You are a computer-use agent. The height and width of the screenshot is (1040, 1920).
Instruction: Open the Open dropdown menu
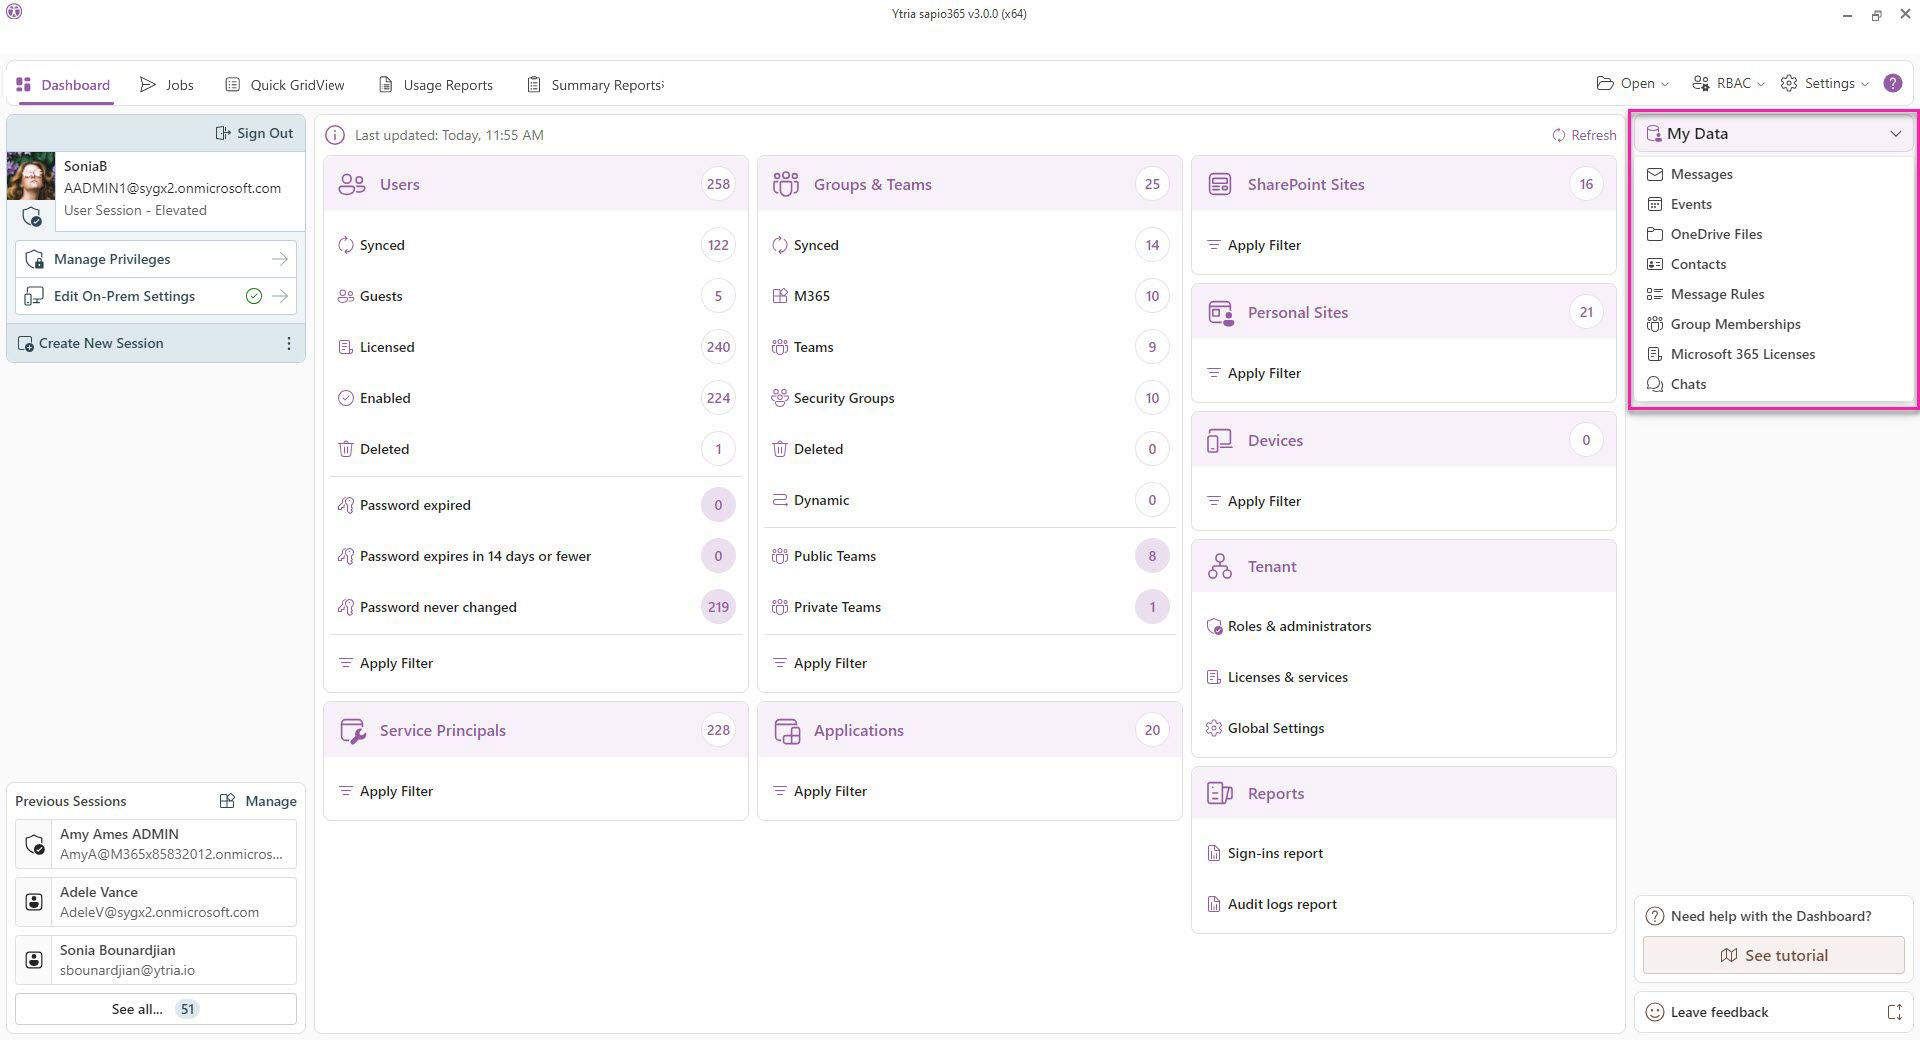tap(1632, 84)
